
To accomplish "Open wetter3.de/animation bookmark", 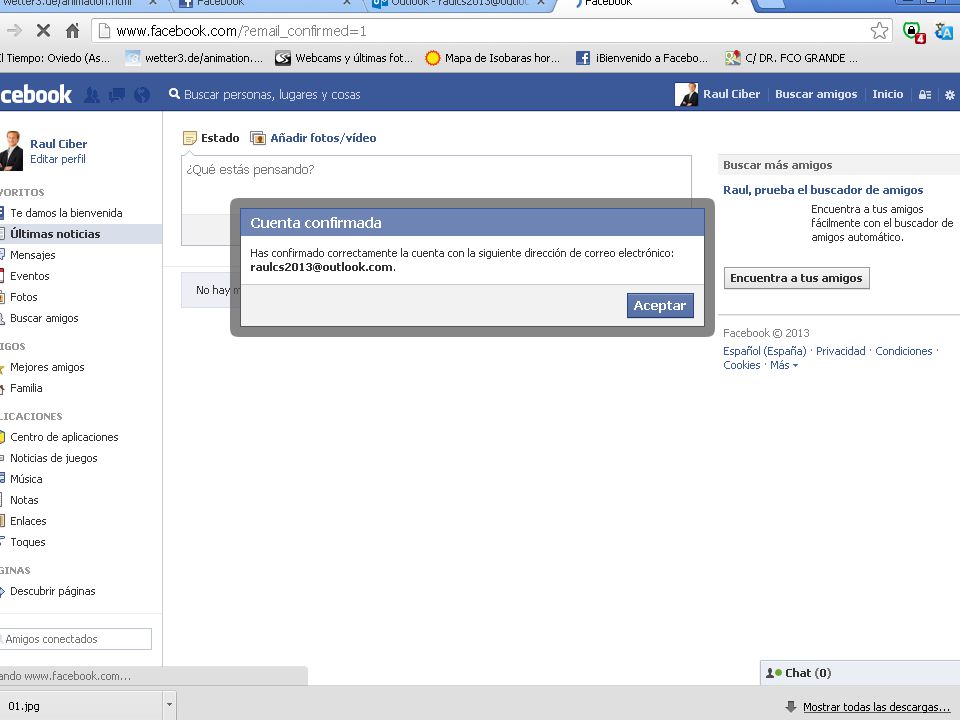I will (x=193, y=58).
